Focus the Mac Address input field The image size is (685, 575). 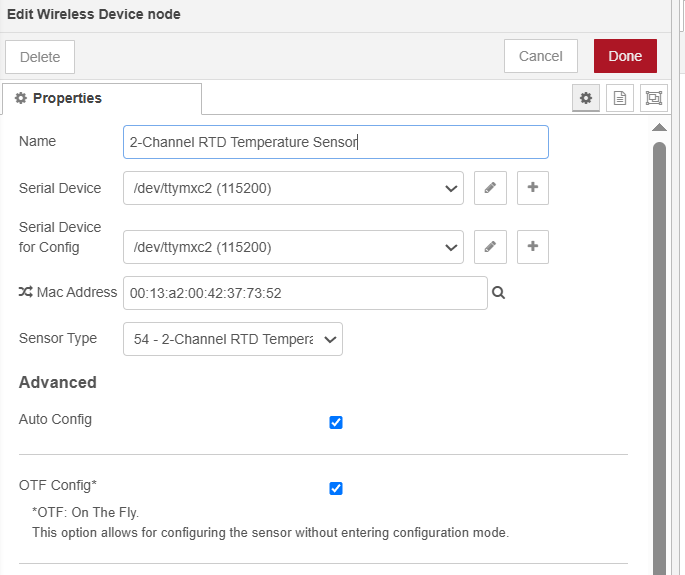(x=305, y=293)
